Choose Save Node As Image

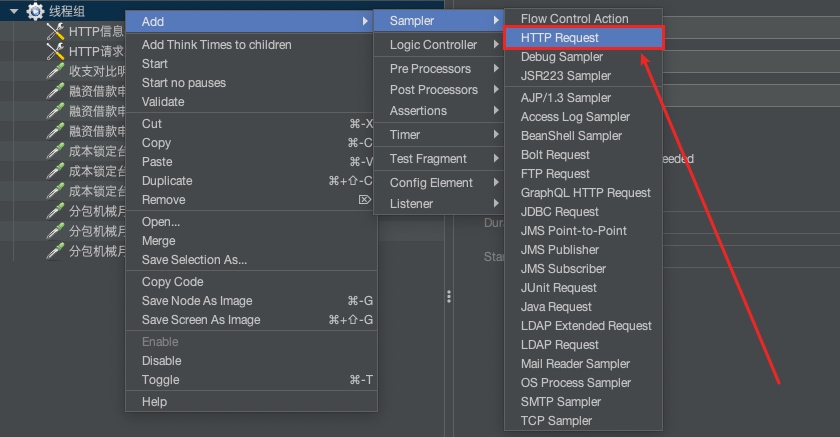coord(197,301)
